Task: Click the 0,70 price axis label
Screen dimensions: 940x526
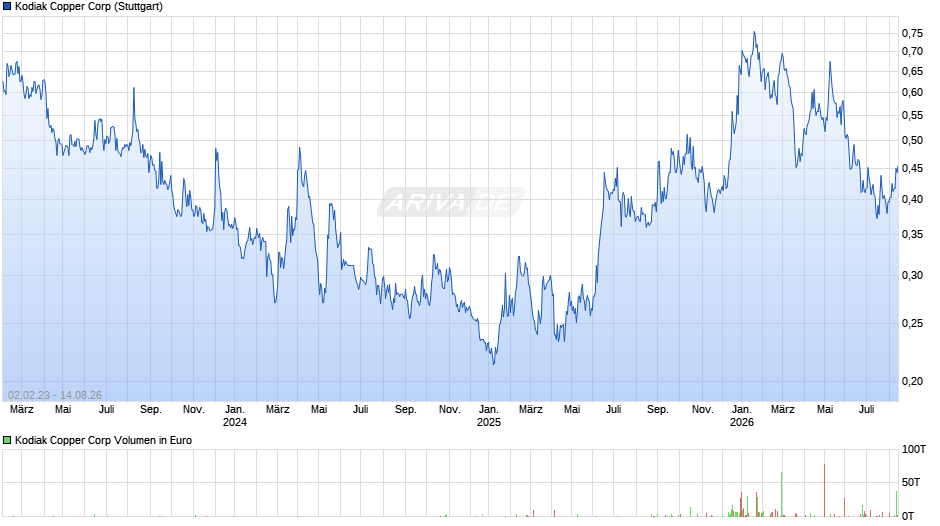Action: click(x=912, y=52)
